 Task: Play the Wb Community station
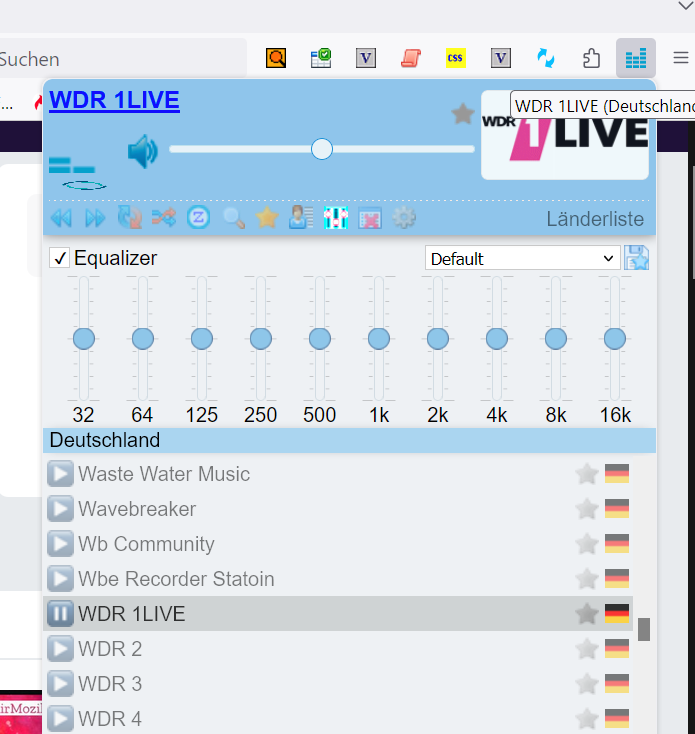click(60, 544)
